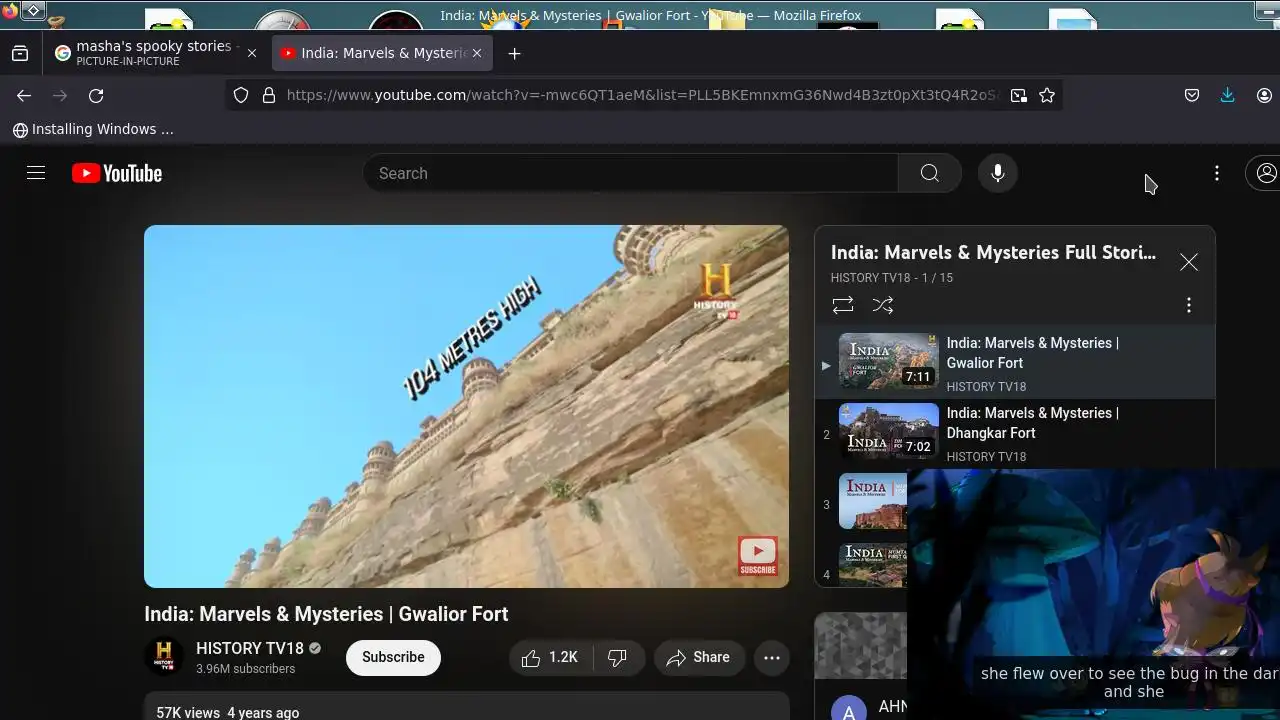The width and height of the screenshot is (1280, 720).
Task: Open Installing Windows bookmark
Action: pyautogui.click(x=93, y=129)
